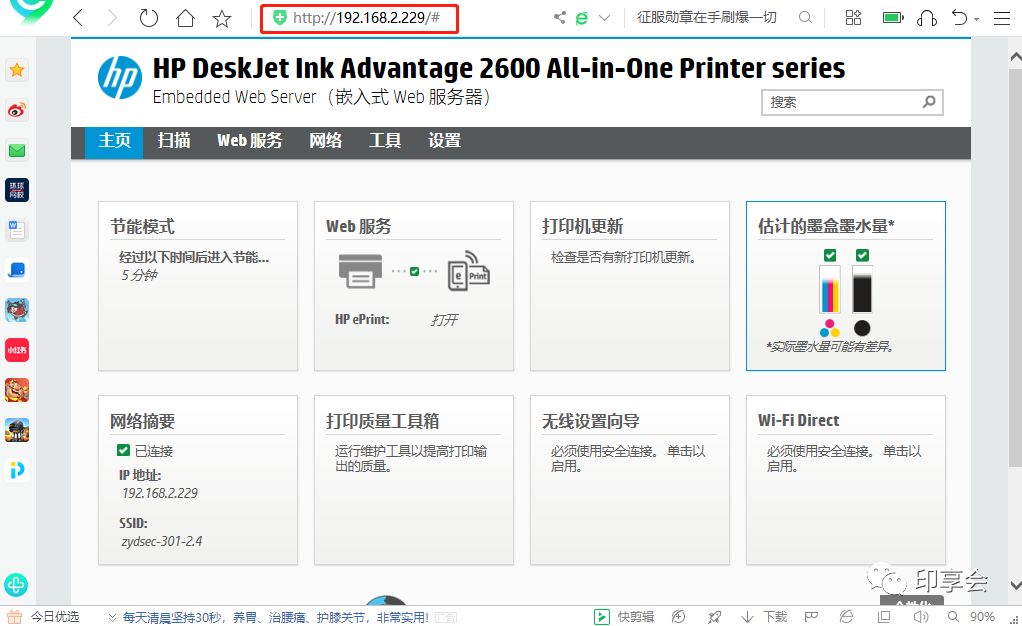The width and height of the screenshot is (1022, 626).
Task: Click the green shield security icon
Action: click(280, 18)
